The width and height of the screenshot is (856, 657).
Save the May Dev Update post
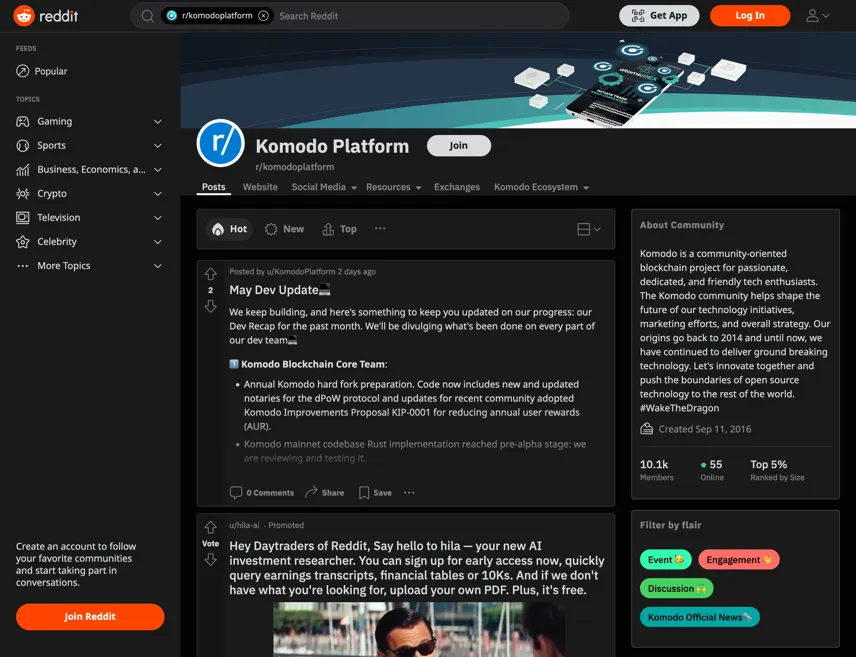375,493
